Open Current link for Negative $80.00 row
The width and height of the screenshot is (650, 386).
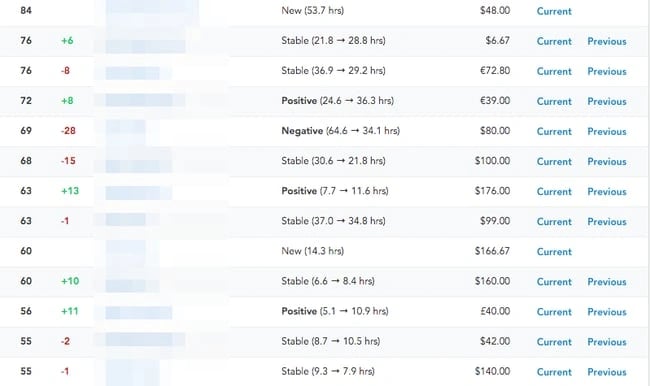click(554, 131)
